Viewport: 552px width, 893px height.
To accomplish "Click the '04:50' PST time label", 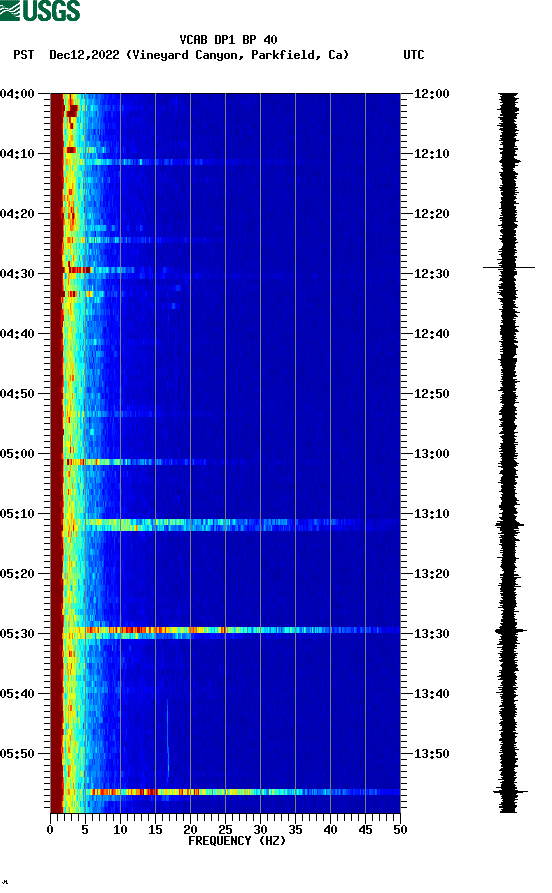I will (x=17, y=394).
